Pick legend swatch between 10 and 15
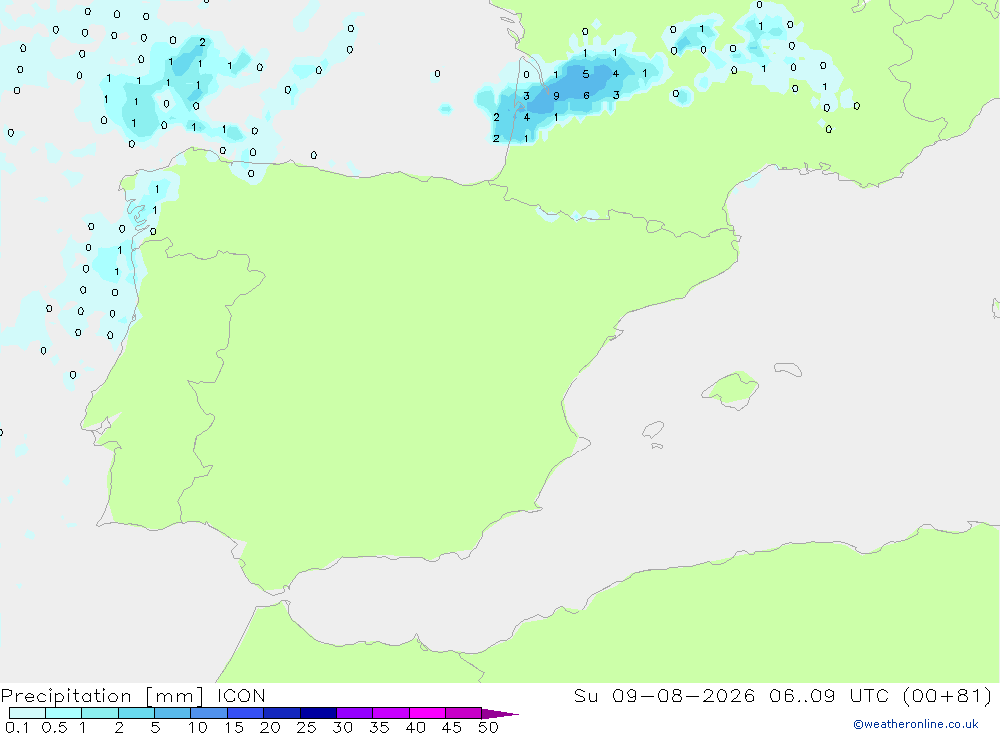This screenshot has width=1000, height=733. click(x=209, y=713)
